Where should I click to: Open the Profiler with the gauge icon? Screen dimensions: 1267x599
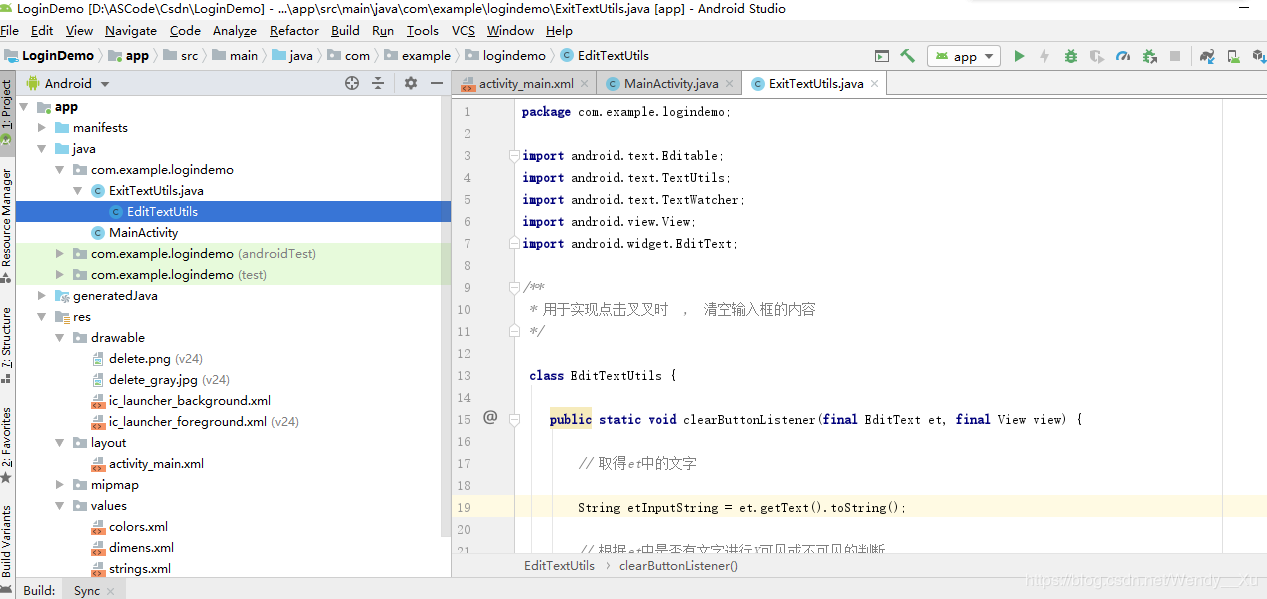pyautogui.click(x=1124, y=55)
